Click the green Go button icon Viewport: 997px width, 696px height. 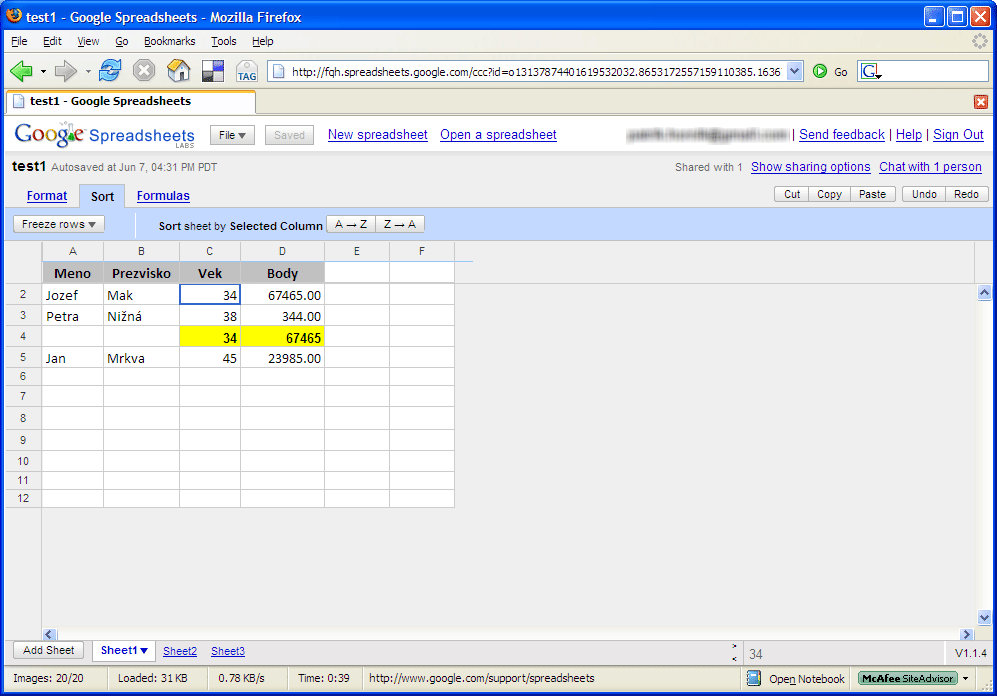tap(820, 71)
